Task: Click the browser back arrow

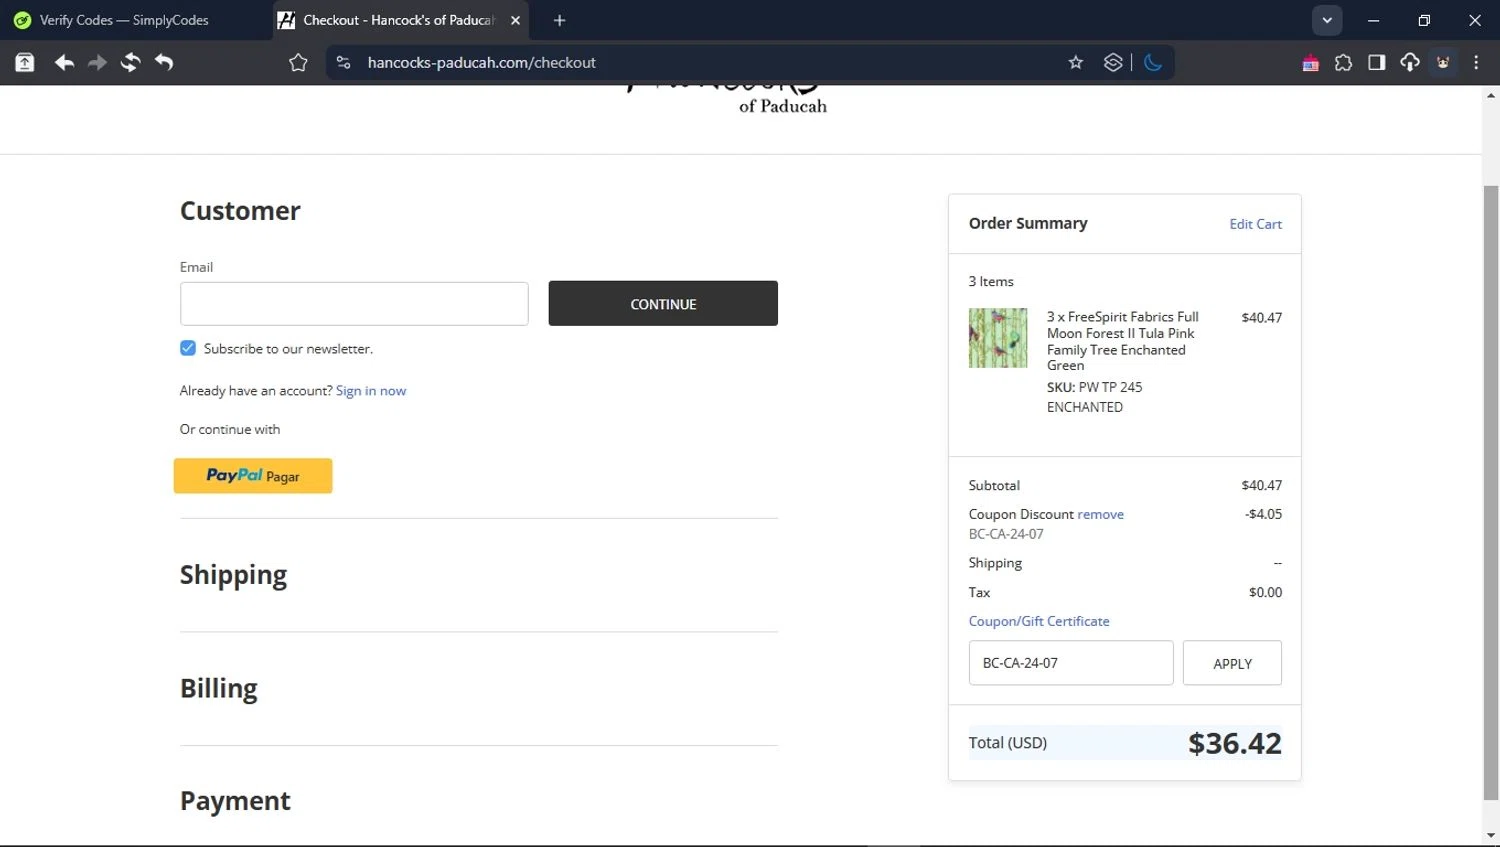Action: point(64,63)
